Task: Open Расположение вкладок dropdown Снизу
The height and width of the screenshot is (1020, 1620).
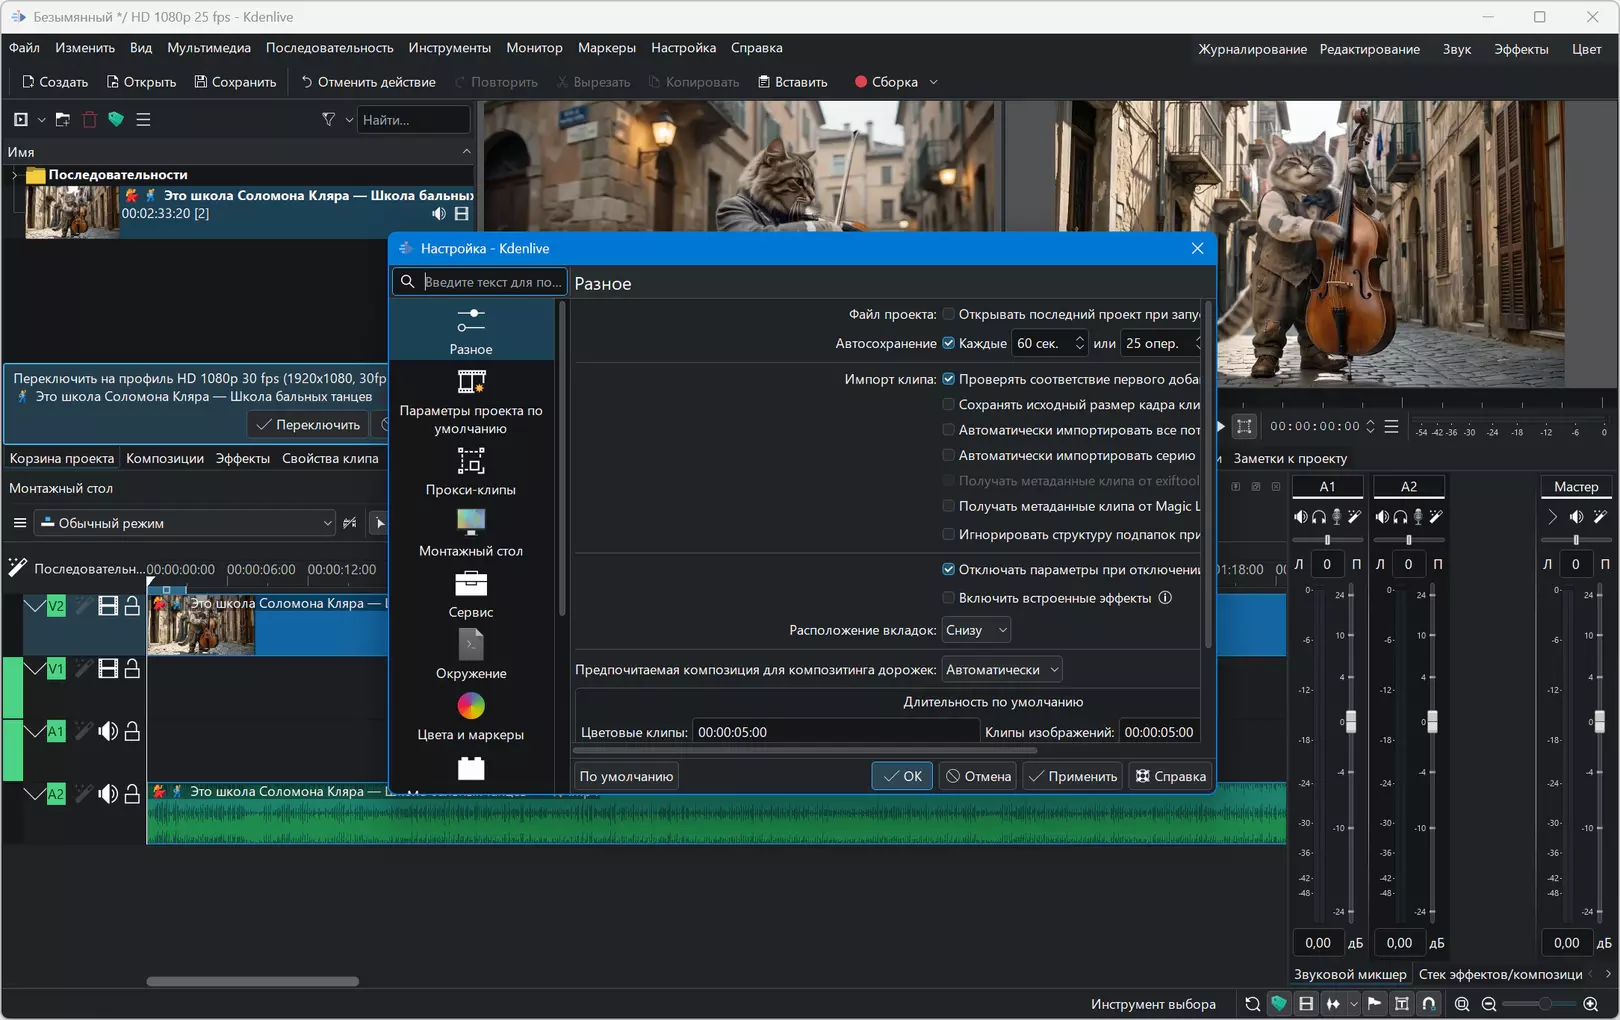Action: coord(976,630)
